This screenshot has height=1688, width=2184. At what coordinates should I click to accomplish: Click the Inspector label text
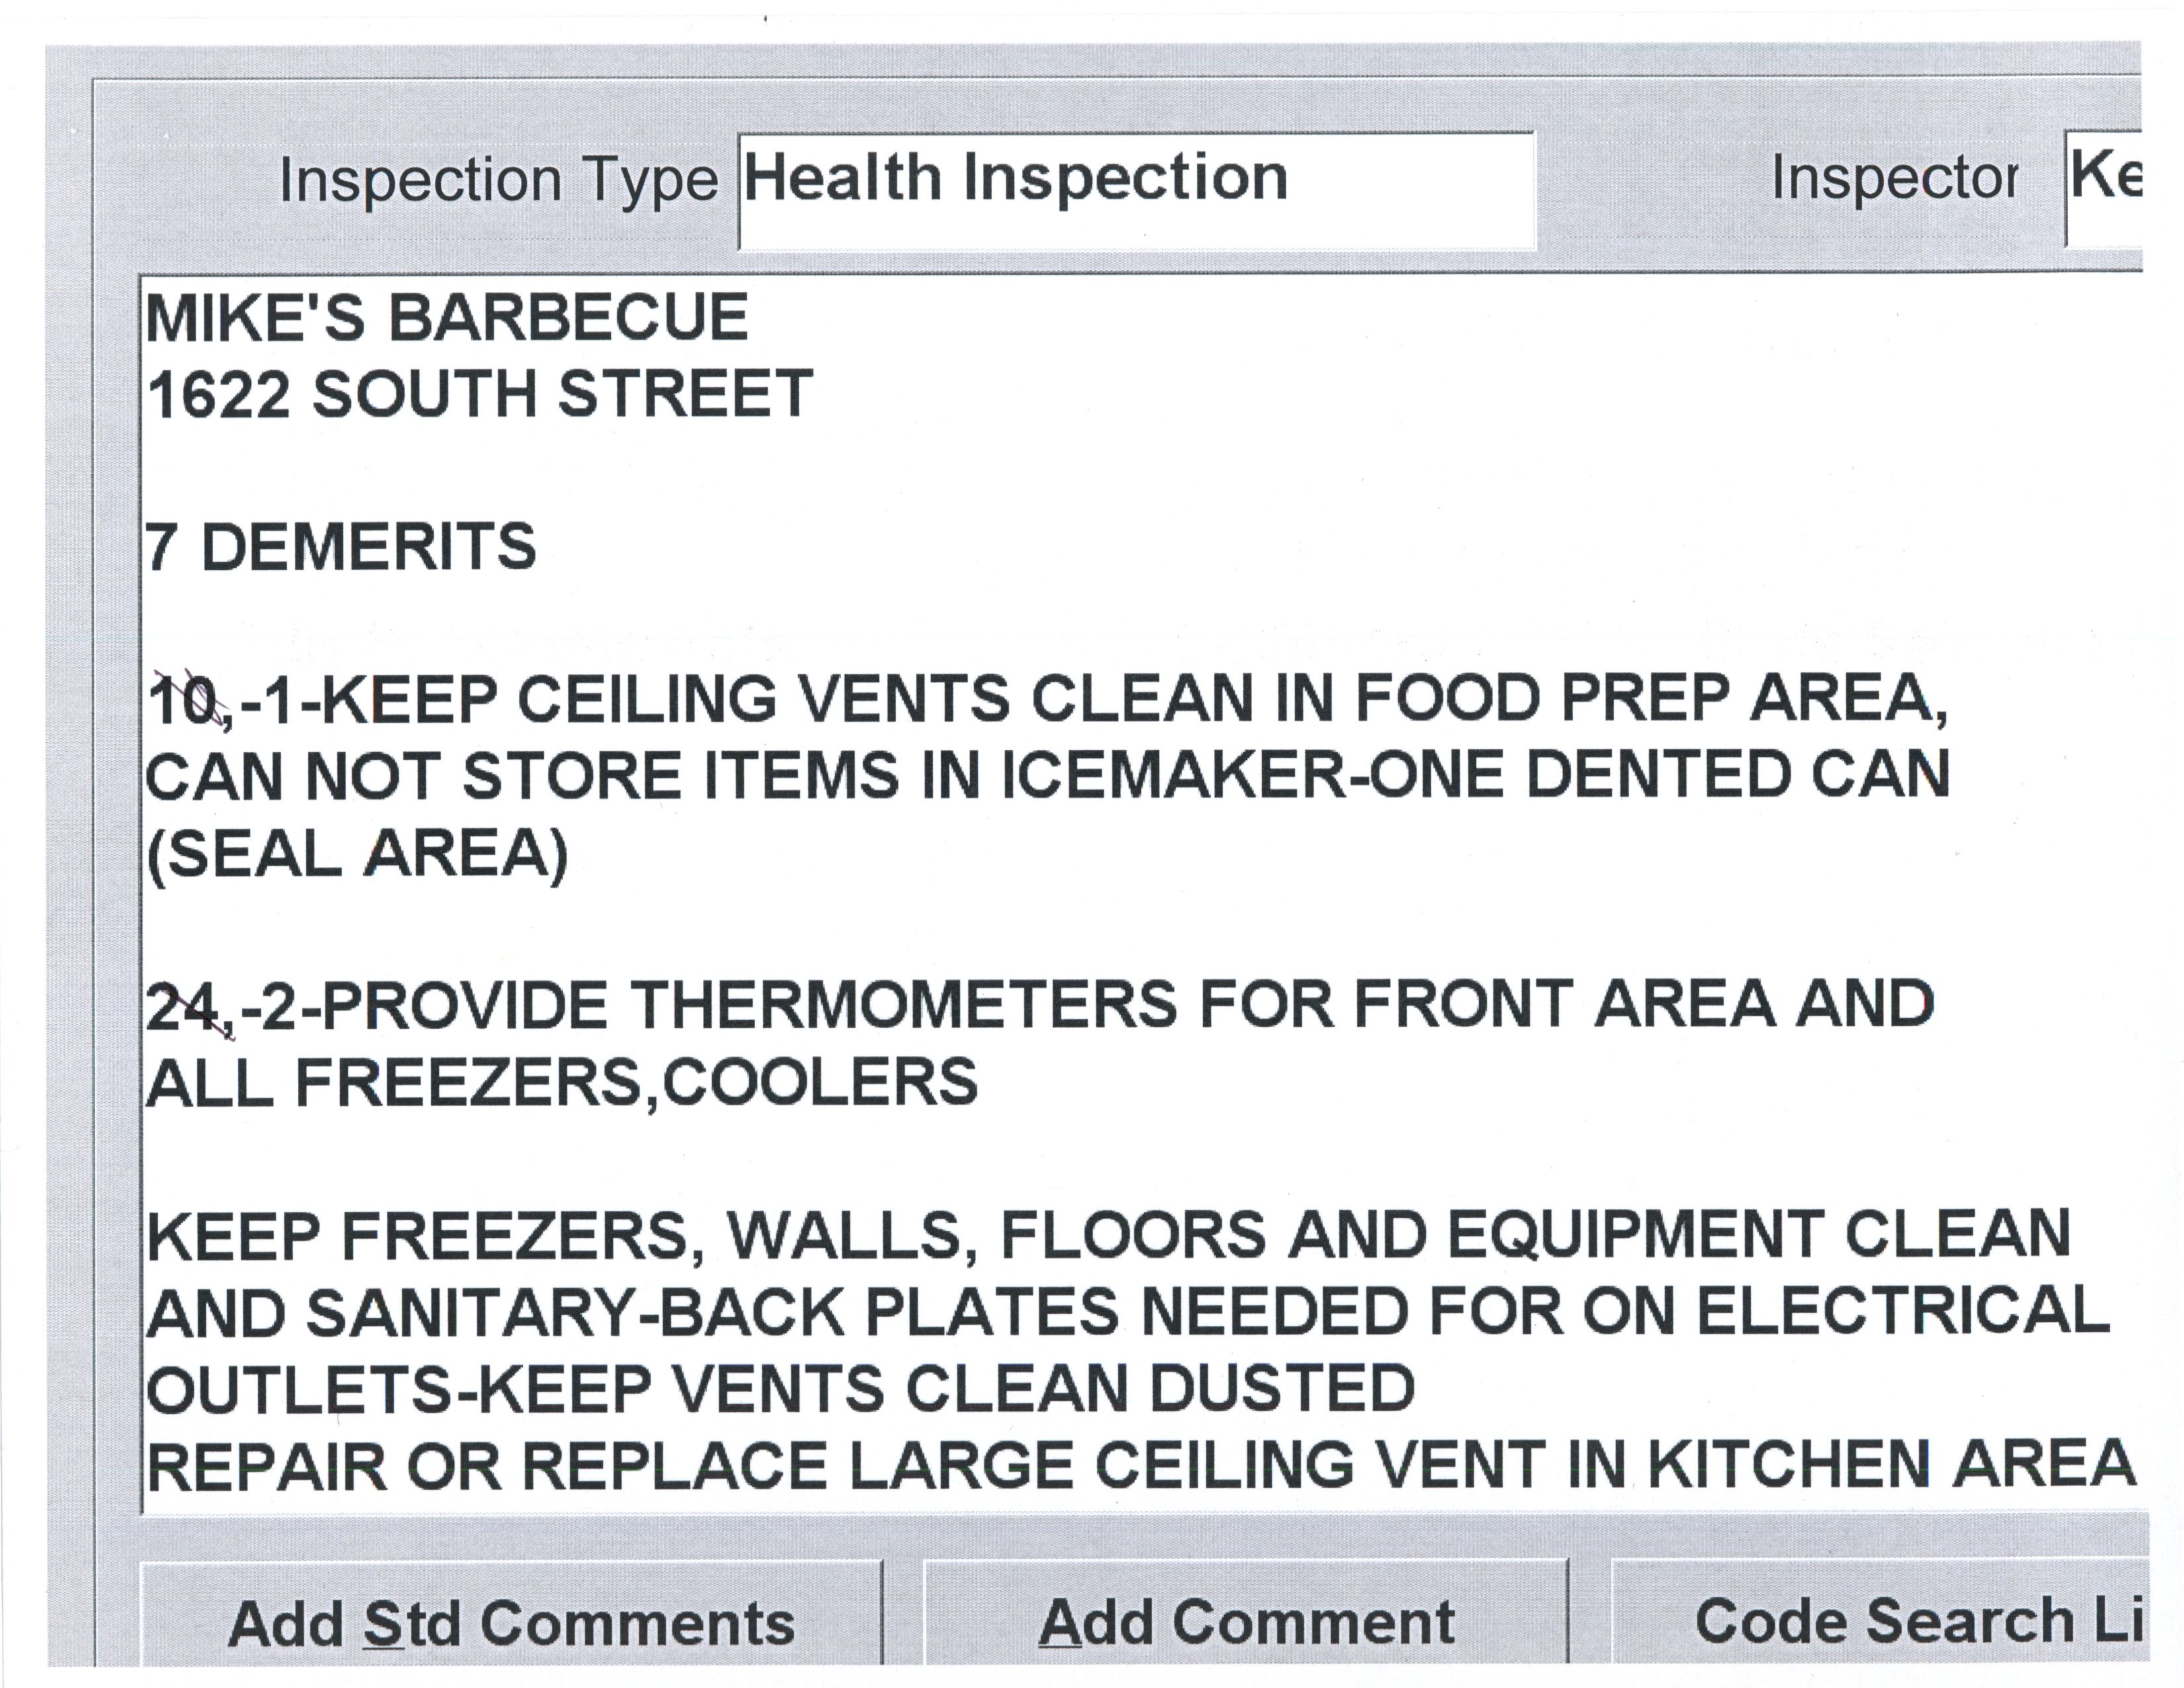click(1893, 179)
